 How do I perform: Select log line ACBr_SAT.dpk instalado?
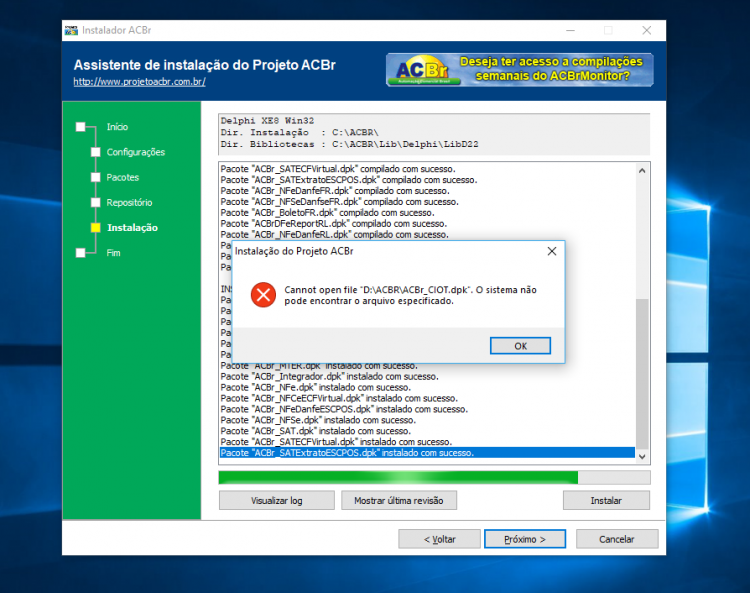(x=315, y=431)
